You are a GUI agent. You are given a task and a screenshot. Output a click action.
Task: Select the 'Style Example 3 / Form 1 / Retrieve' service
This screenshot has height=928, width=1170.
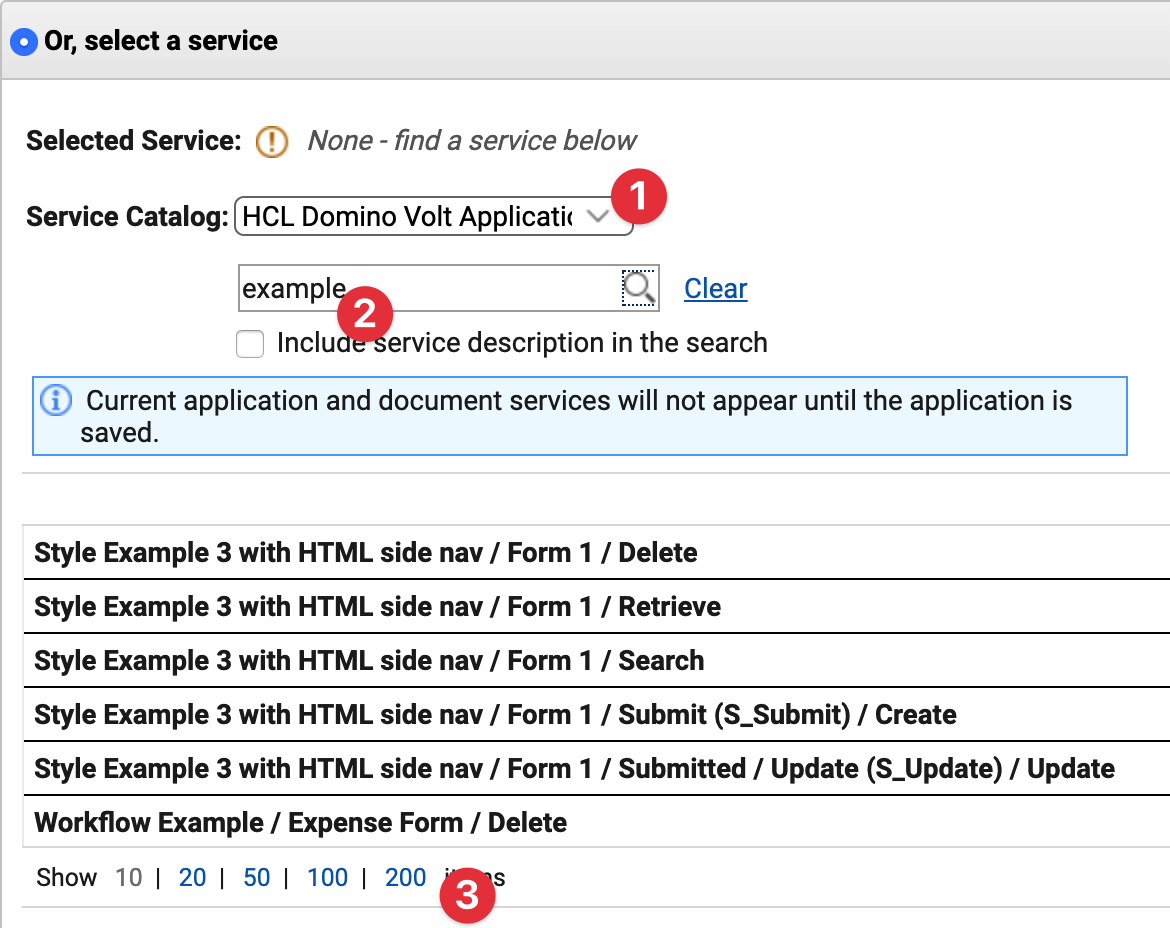(x=378, y=606)
